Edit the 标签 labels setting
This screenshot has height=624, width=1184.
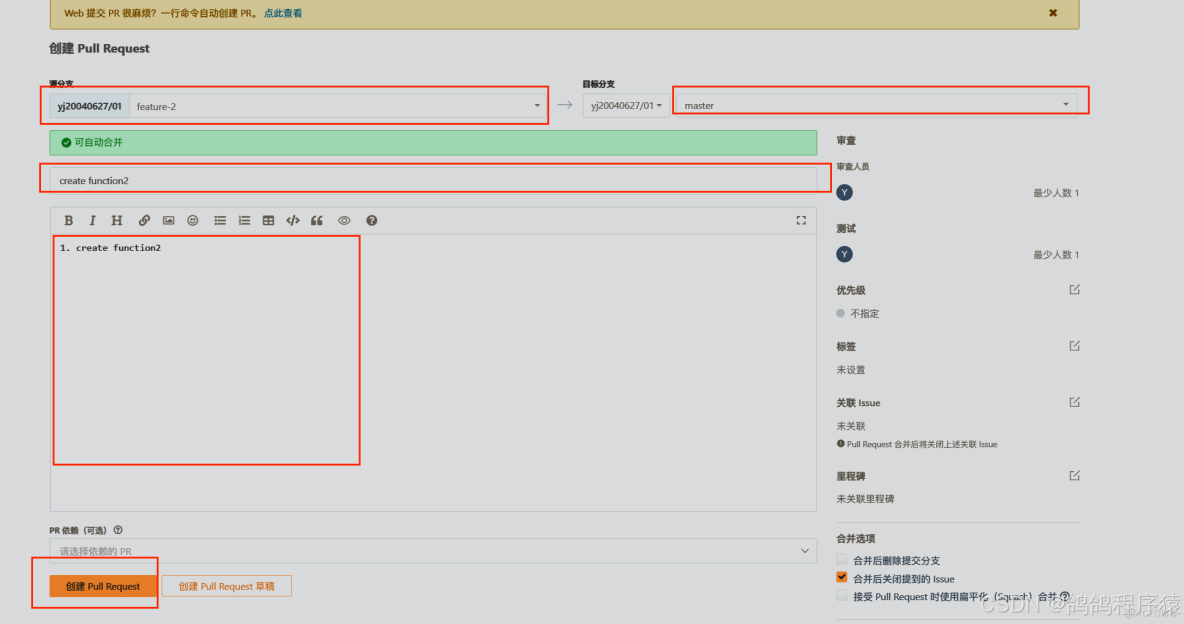(x=1075, y=346)
